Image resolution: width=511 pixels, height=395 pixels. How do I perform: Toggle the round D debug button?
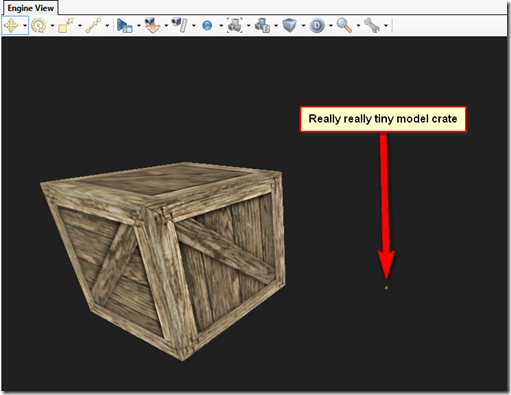click(317, 25)
